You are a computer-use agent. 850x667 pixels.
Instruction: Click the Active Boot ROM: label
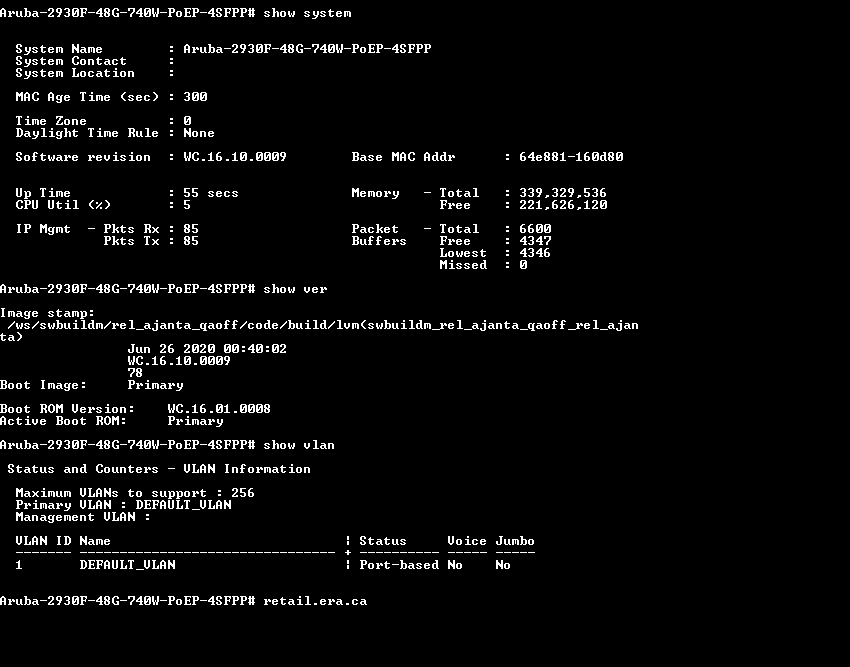click(x=63, y=421)
